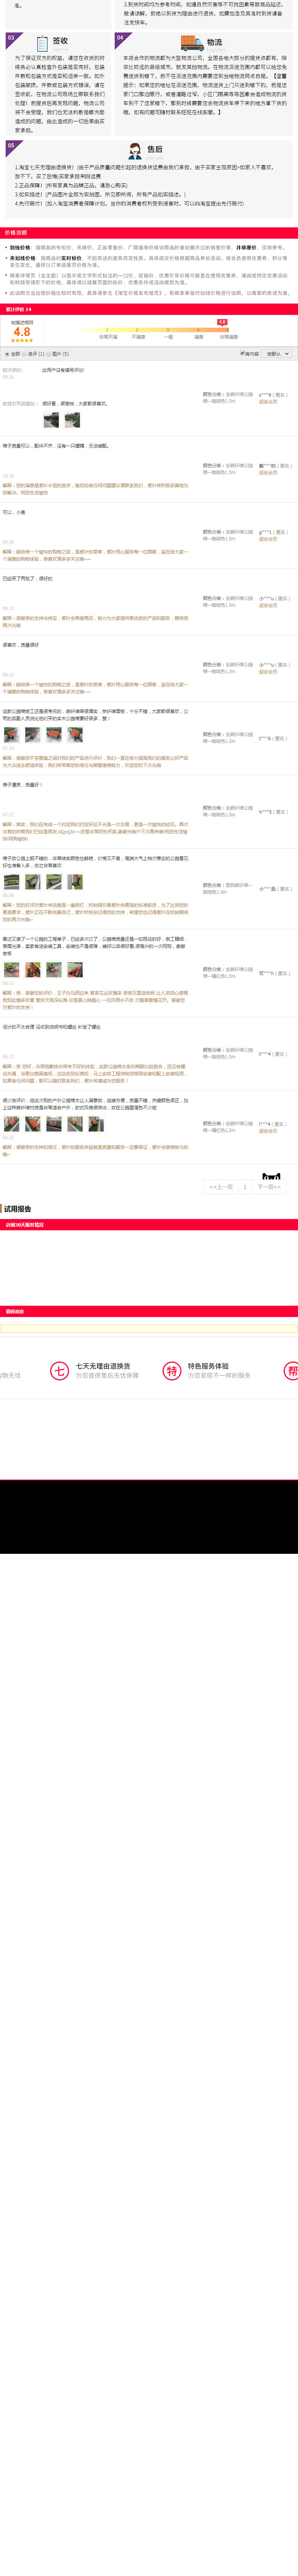The width and height of the screenshot is (298, 2576).
Task: Open fourth photo in 可***h's review
Action: (75, 970)
